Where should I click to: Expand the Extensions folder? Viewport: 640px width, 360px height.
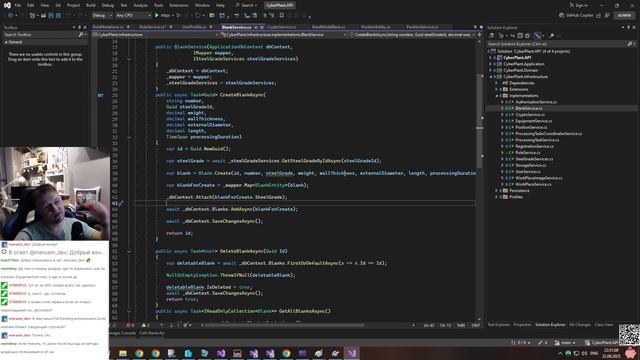click(x=496, y=89)
